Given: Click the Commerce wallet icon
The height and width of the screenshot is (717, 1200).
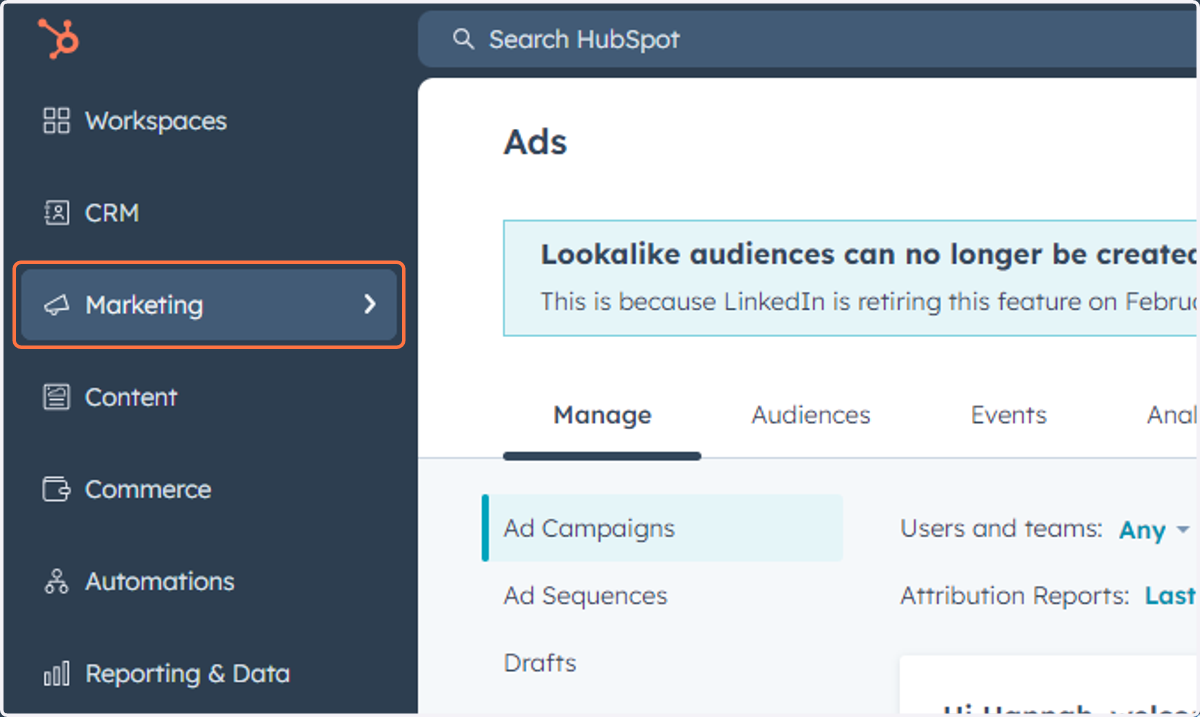Looking at the screenshot, I should pyautogui.click(x=57, y=489).
